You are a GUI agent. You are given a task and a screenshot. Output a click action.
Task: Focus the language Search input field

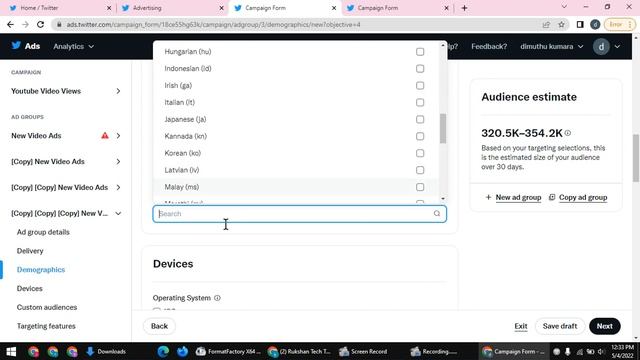point(300,213)
